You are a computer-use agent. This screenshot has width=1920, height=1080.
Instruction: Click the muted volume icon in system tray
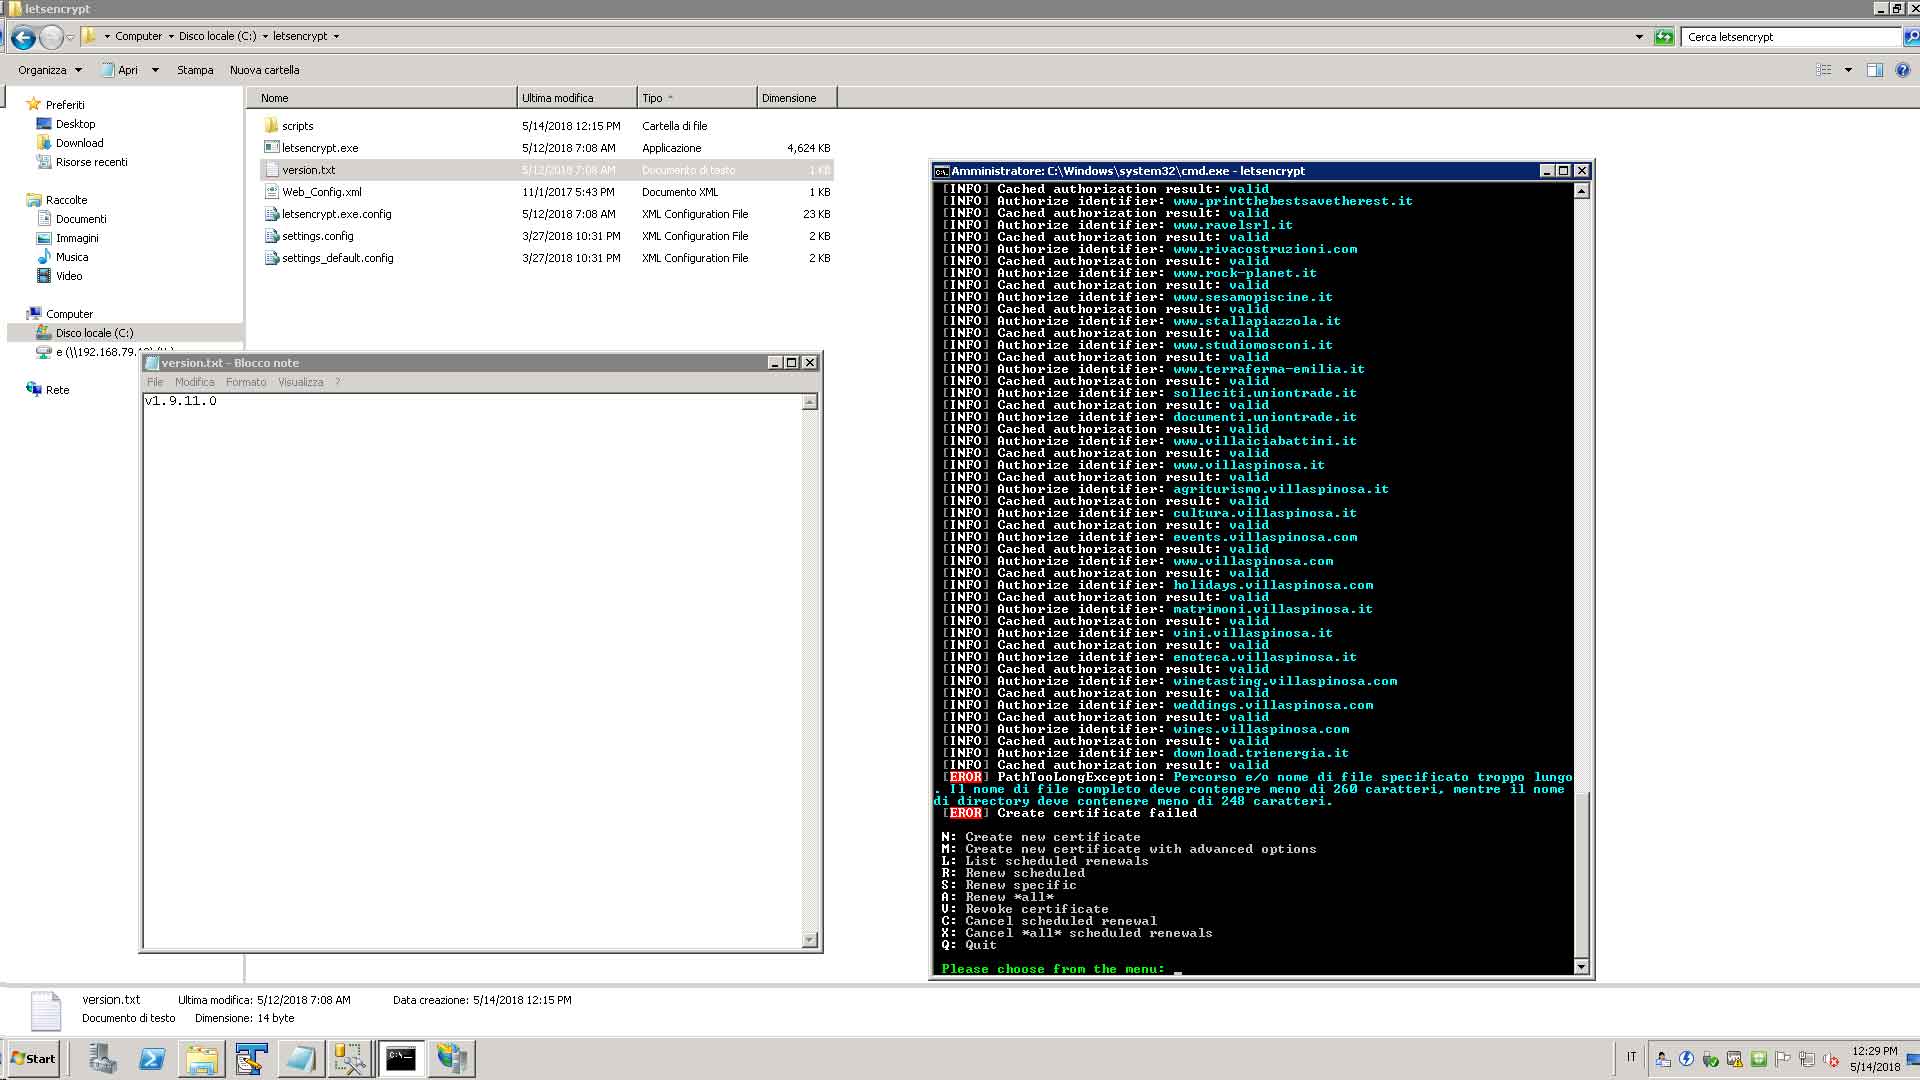click(1830, 1059)
